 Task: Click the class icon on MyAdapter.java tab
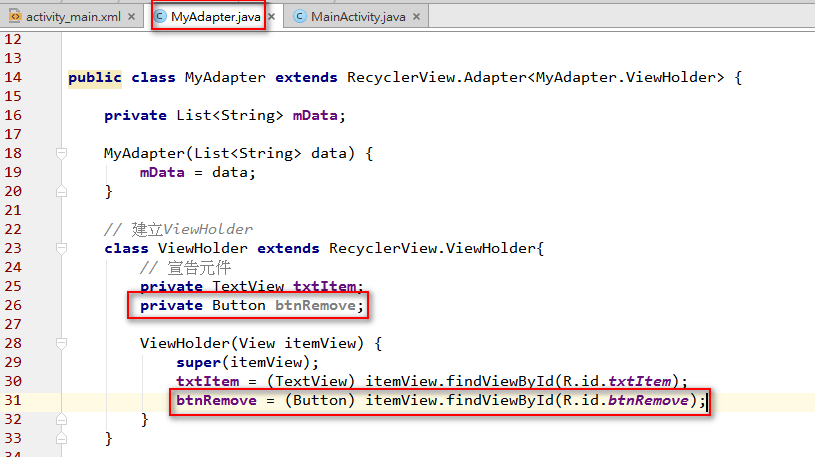tap(161, 17)
